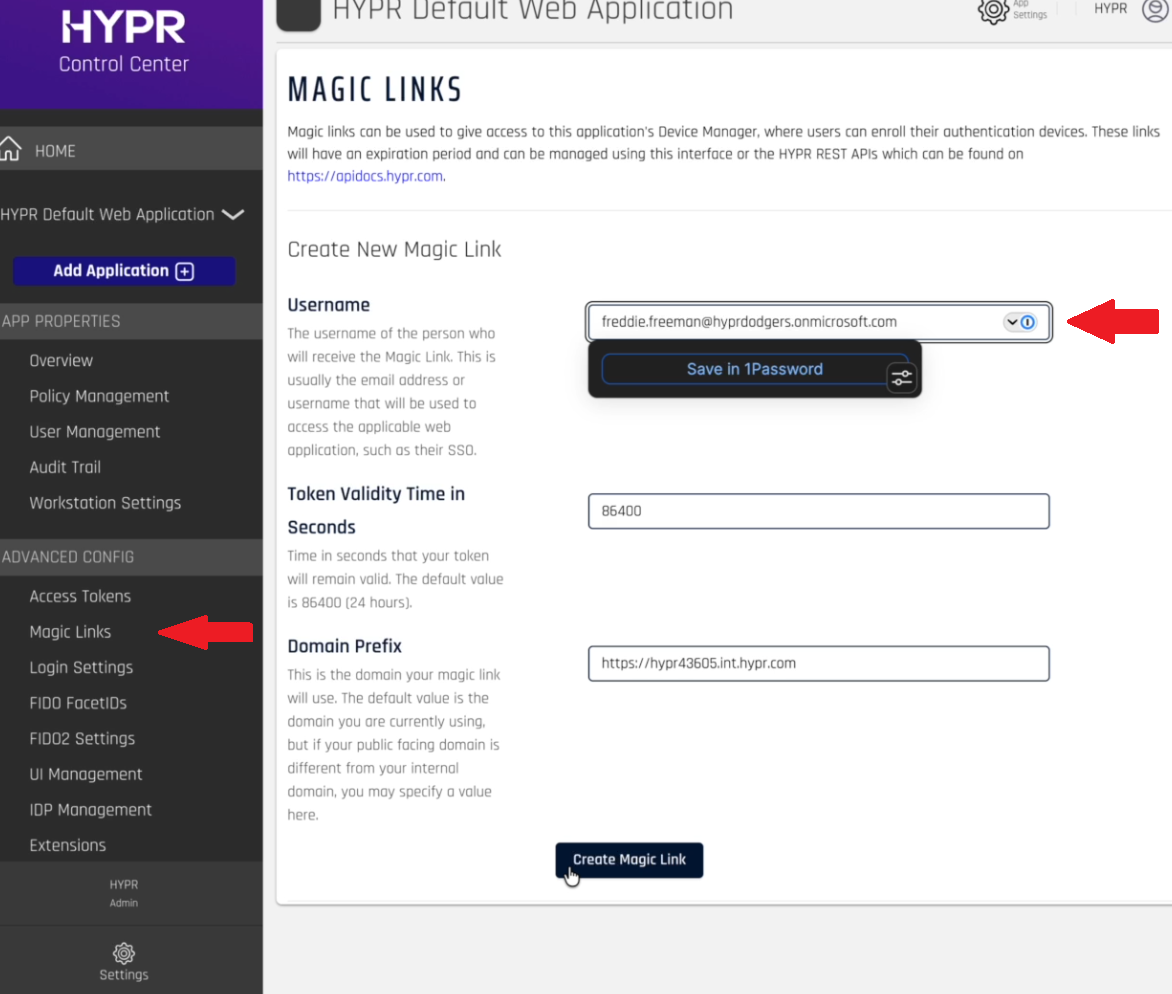The height and width of the screenshot is (994, 1172).
Task: Click the App Settings gear icon
Action: click(993, 11)
